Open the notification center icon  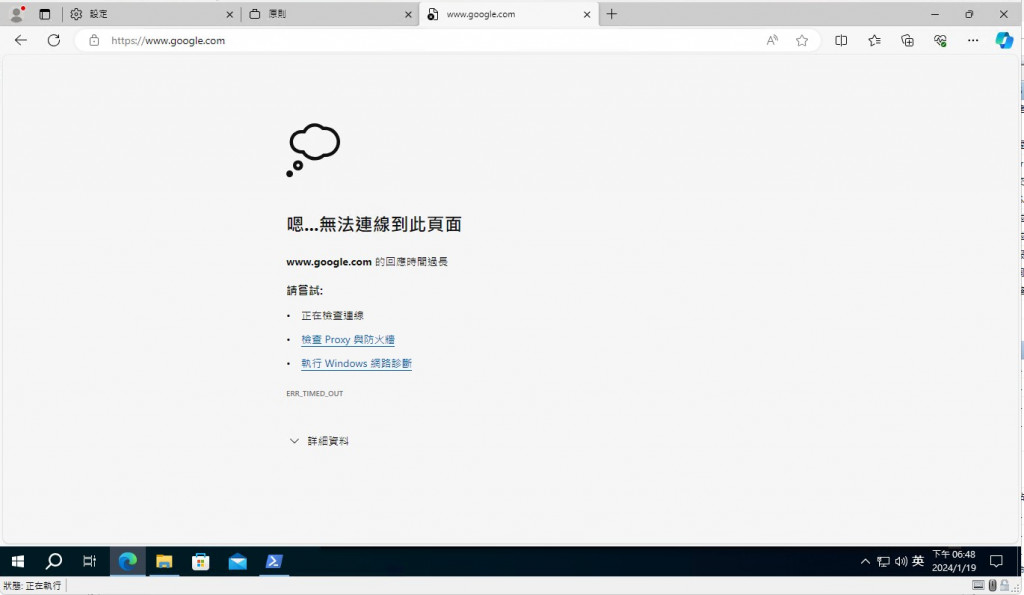pyautogui.click(x=997, y=561)
